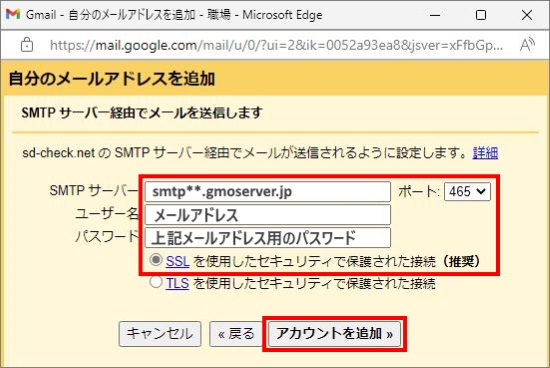This screenshot has height=368, width=550.
Task: Click the Read aloud icon in address bar
Action: pyautogui.click(x=527, y=45)
